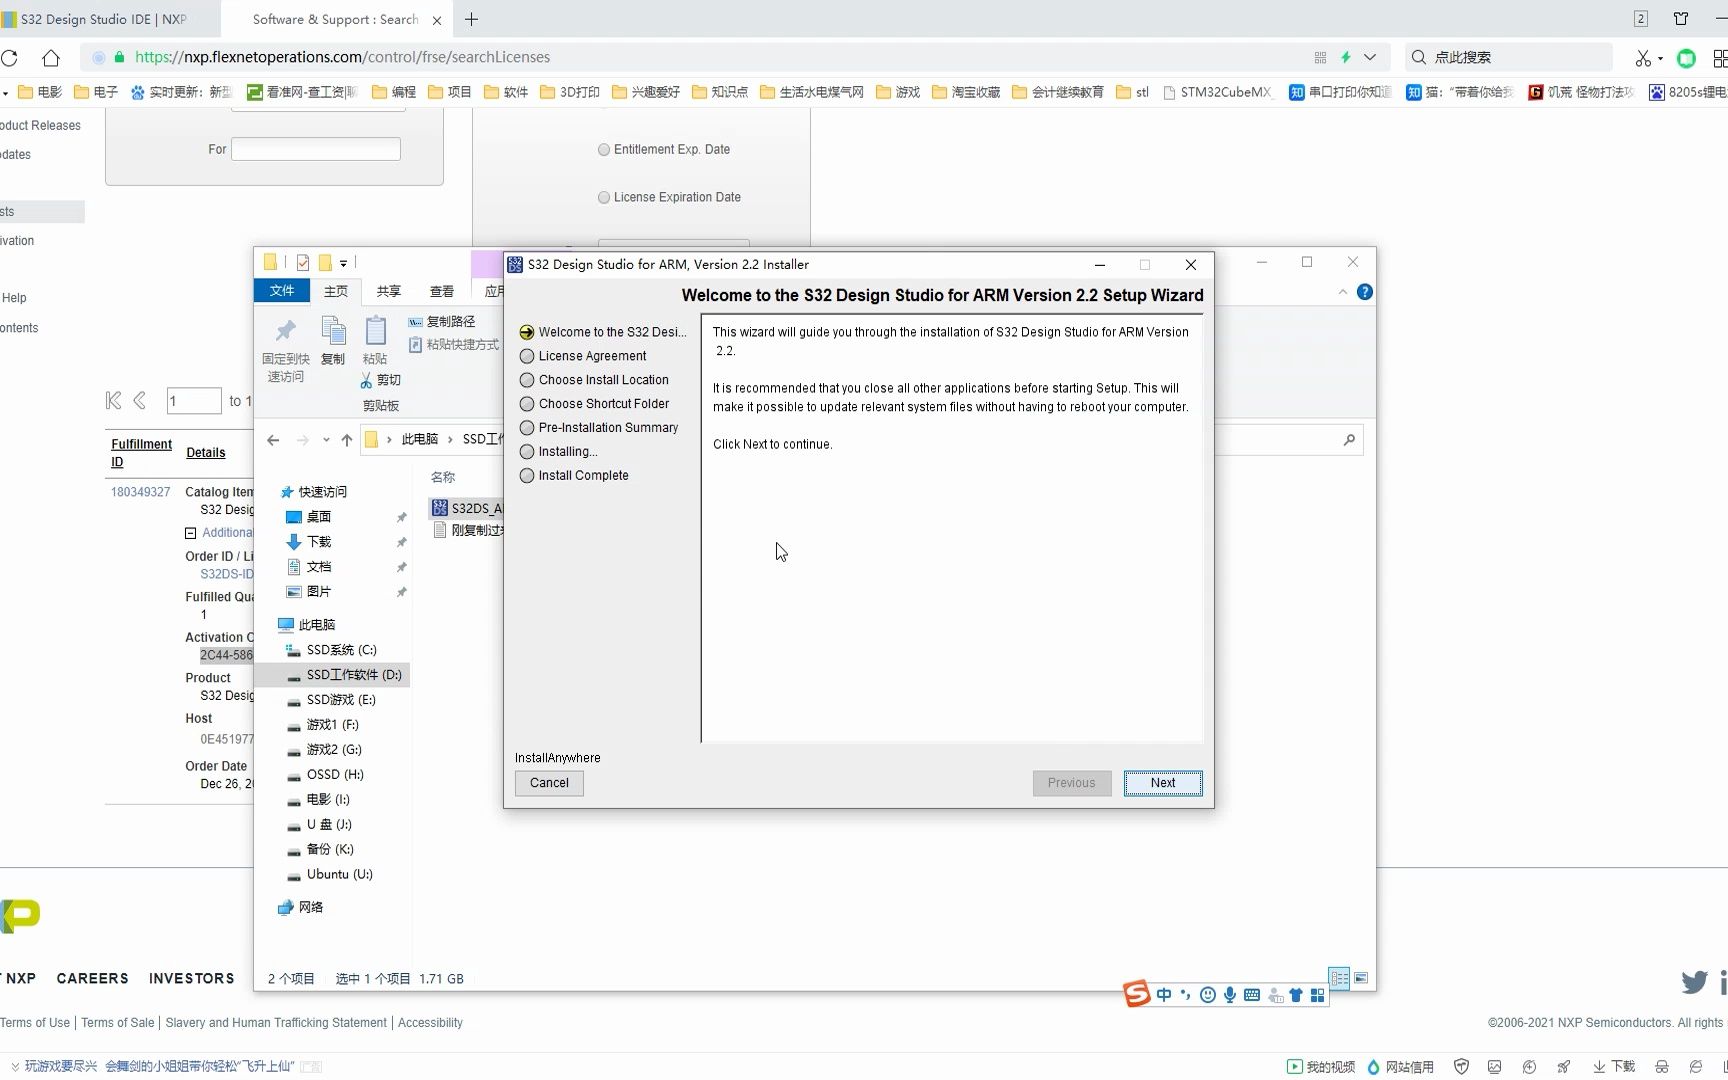Collapse the Explorer ribbon with the chevron

click(x=1342, y=292)
